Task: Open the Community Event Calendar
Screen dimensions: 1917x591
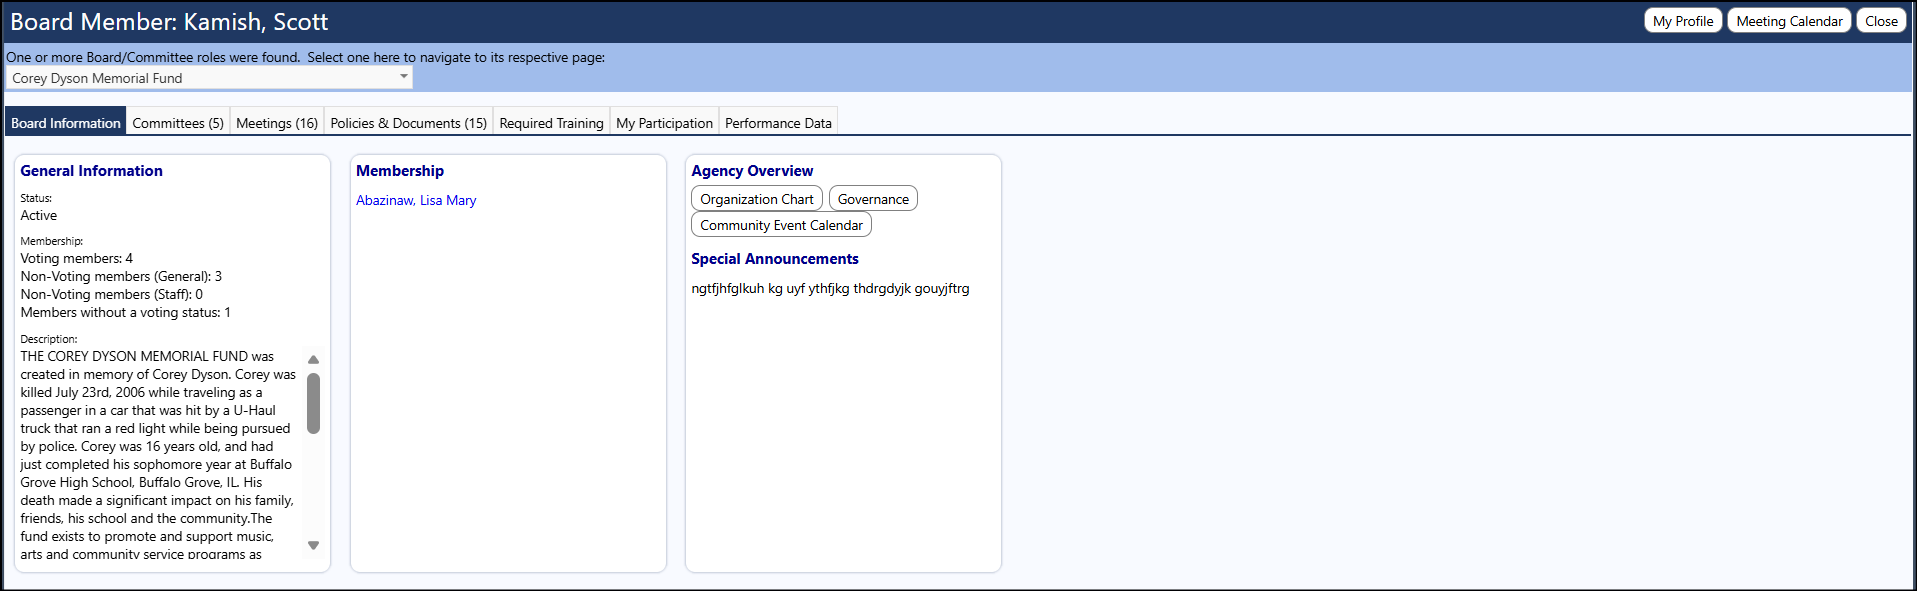Action: pos(781,225)
